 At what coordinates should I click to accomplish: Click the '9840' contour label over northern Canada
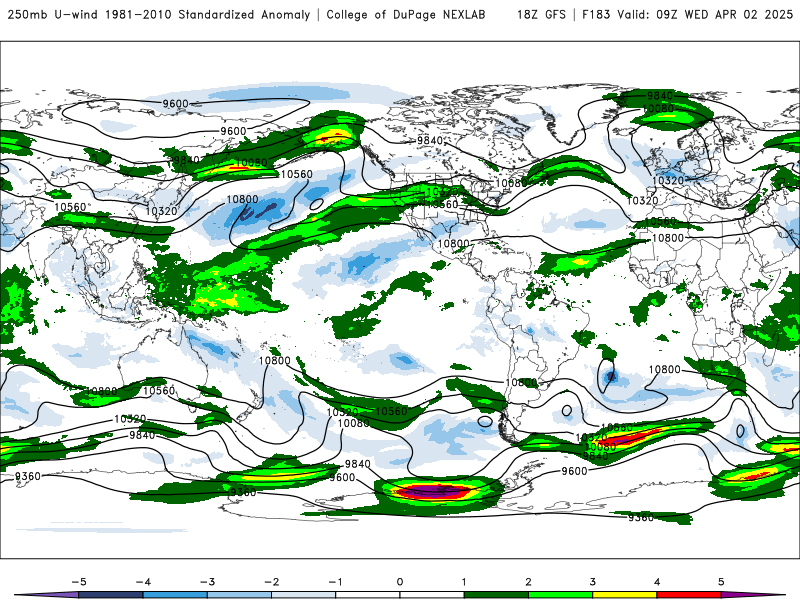[430, 140]
